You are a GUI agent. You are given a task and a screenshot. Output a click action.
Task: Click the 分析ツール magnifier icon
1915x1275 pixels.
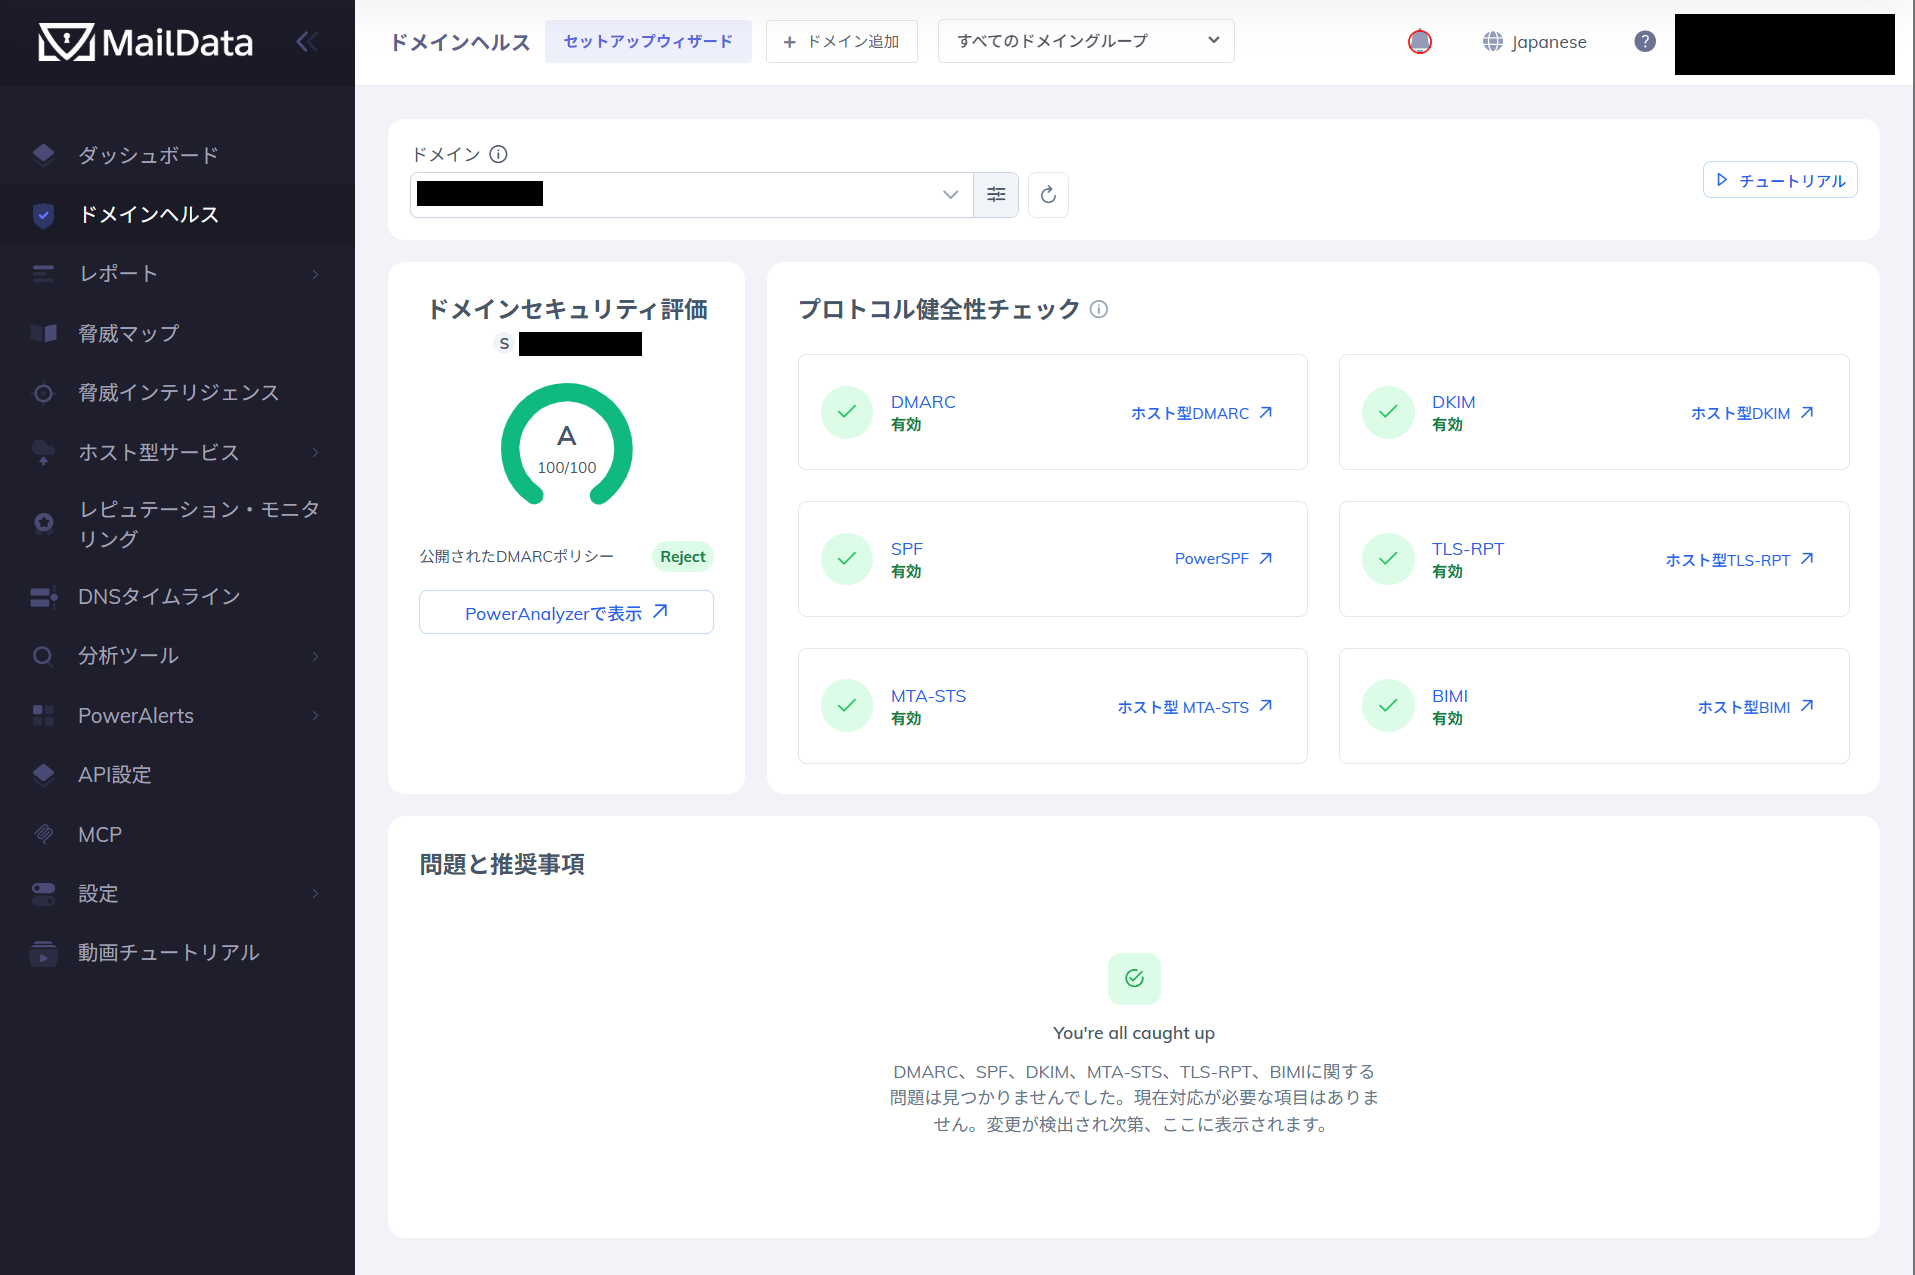pos(43,656)
